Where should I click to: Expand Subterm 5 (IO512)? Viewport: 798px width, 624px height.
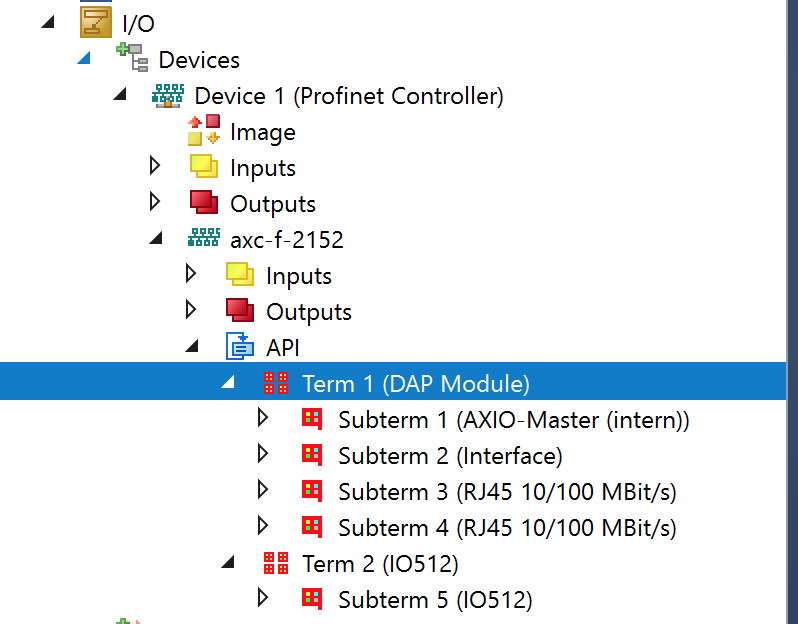click(263, 598)
